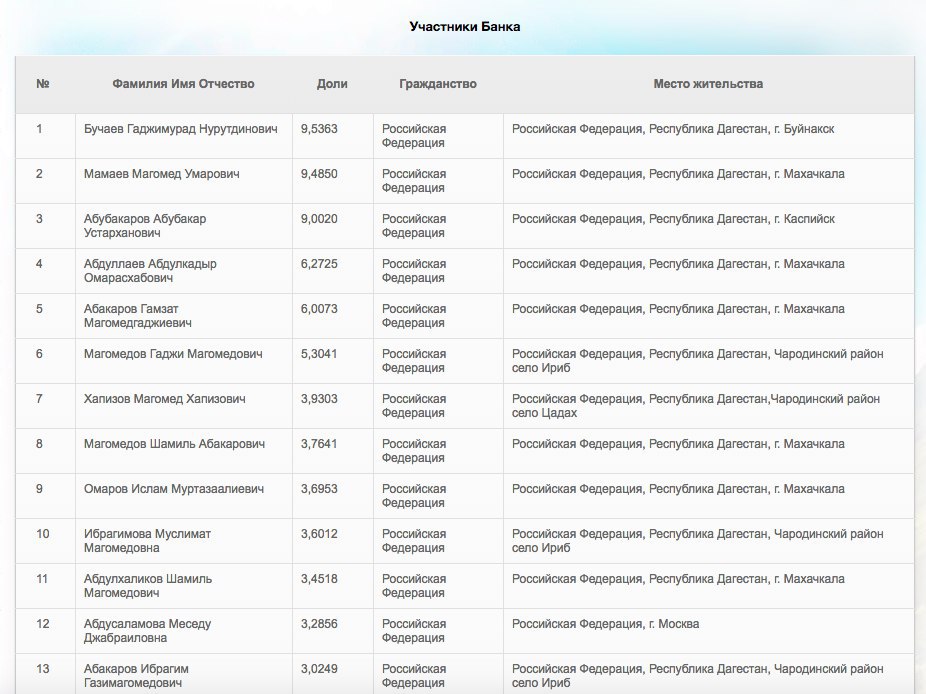Click the 'Фамилия Имя Отчество' column header
The image size is (926, 694).
(x=184, y=84)
